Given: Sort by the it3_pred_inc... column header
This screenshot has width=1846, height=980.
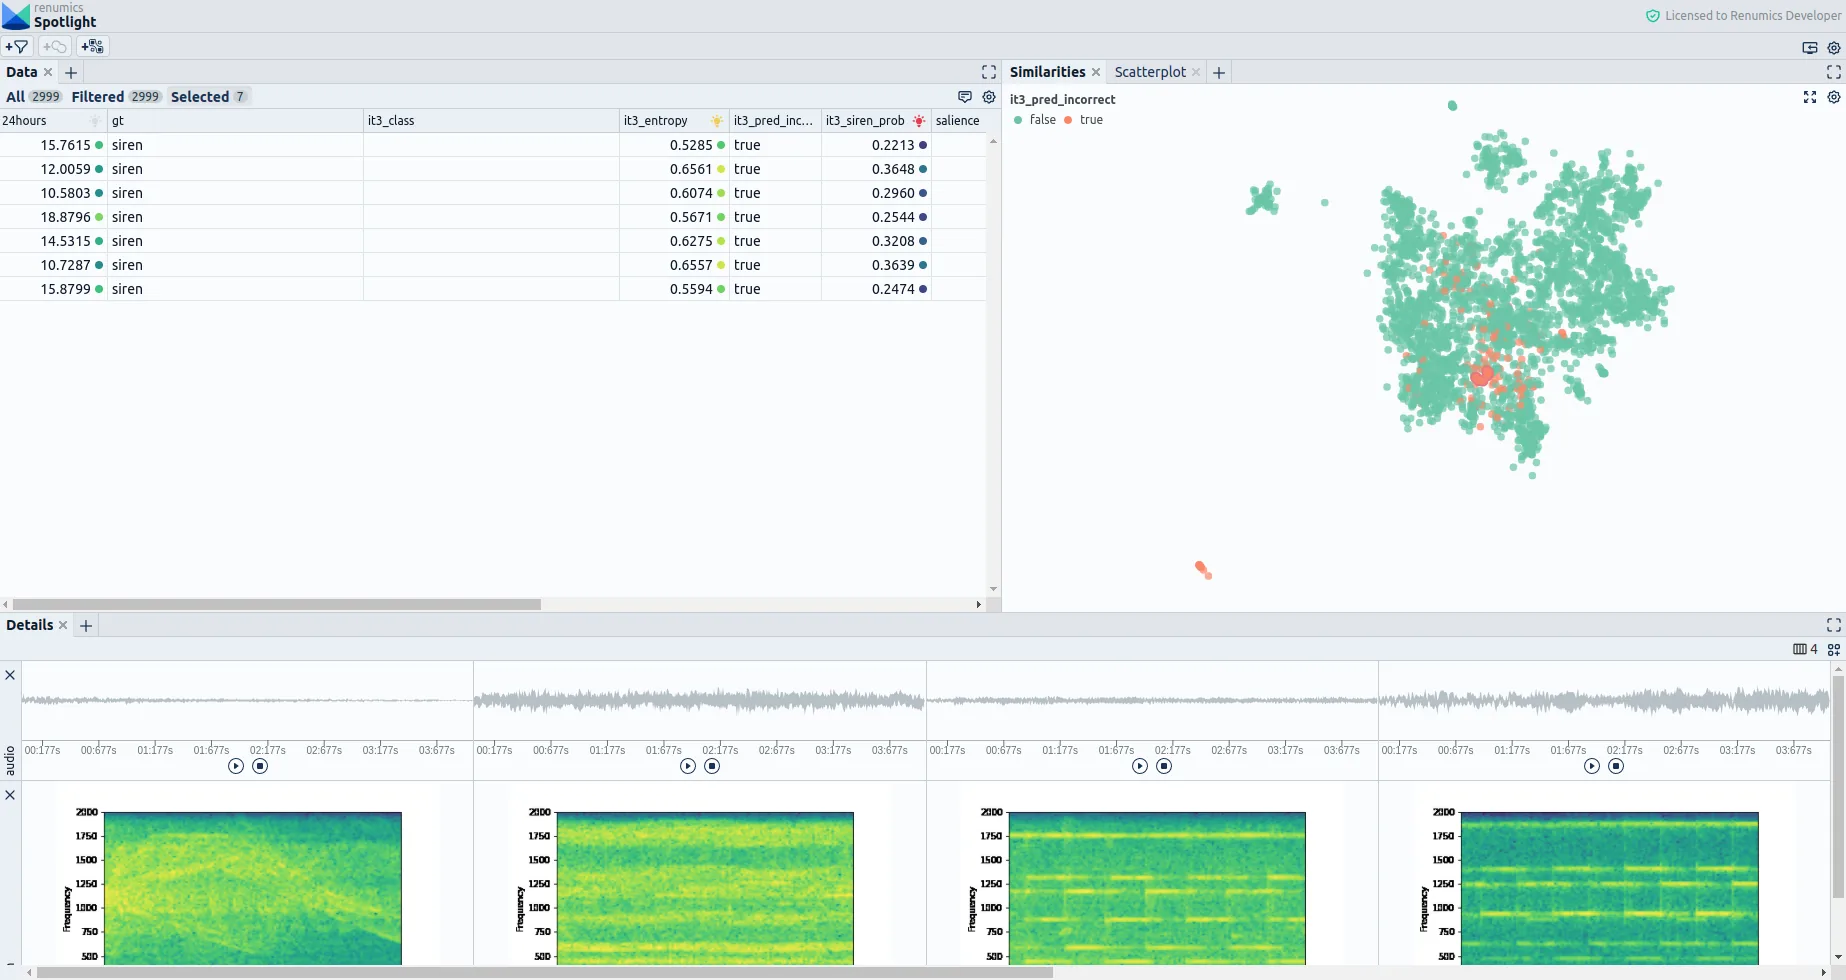Looking at the screenshot, I should point(773,121).
